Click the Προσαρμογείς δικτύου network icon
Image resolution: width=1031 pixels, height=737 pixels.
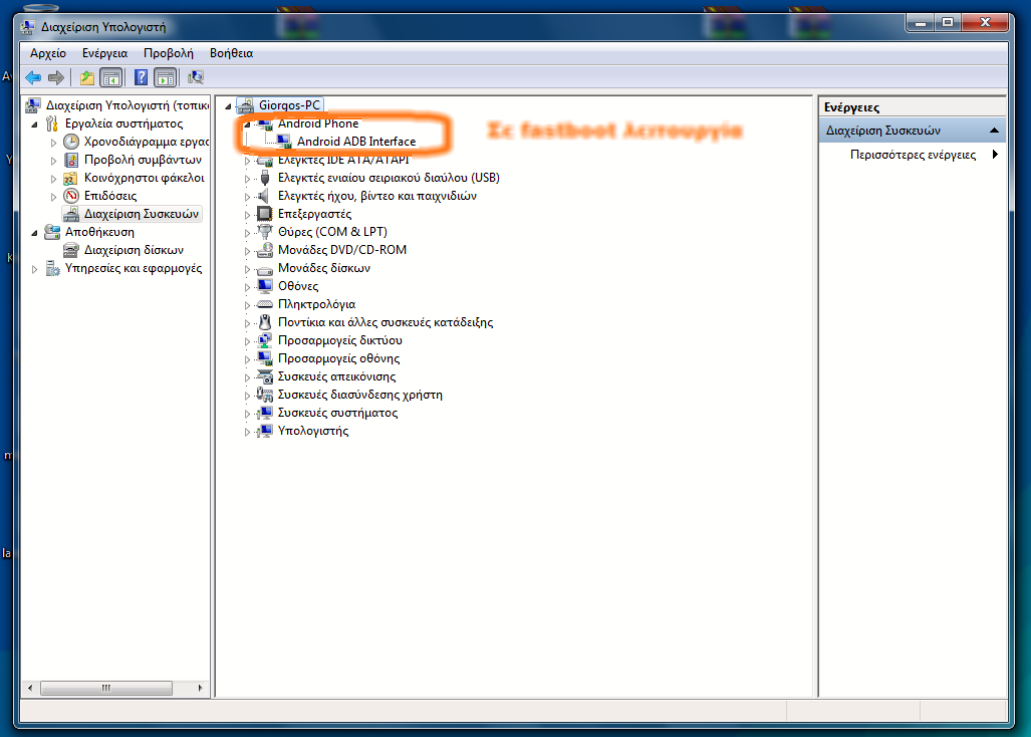(265, 341)
